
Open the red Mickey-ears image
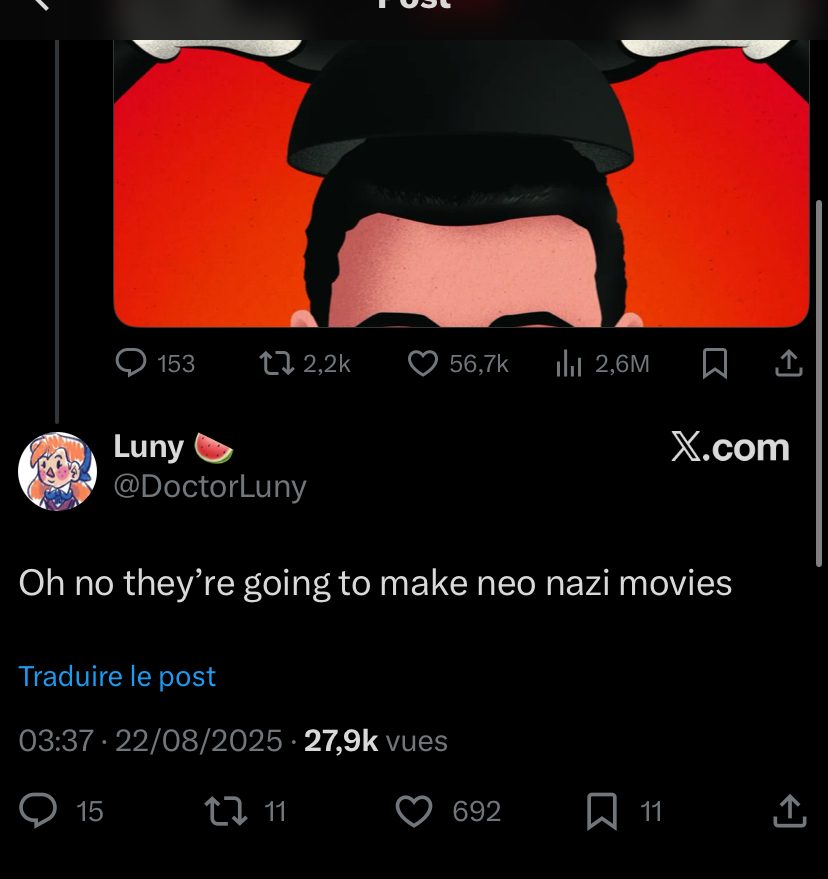click(x=461, y=183)
